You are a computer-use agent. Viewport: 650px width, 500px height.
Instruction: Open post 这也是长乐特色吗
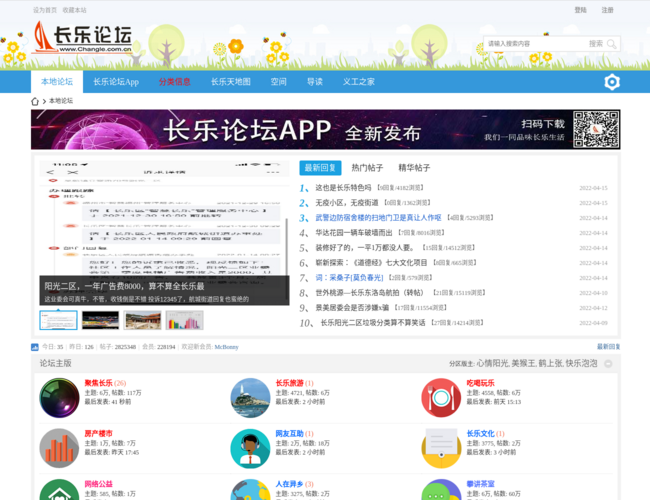point(343,188)
